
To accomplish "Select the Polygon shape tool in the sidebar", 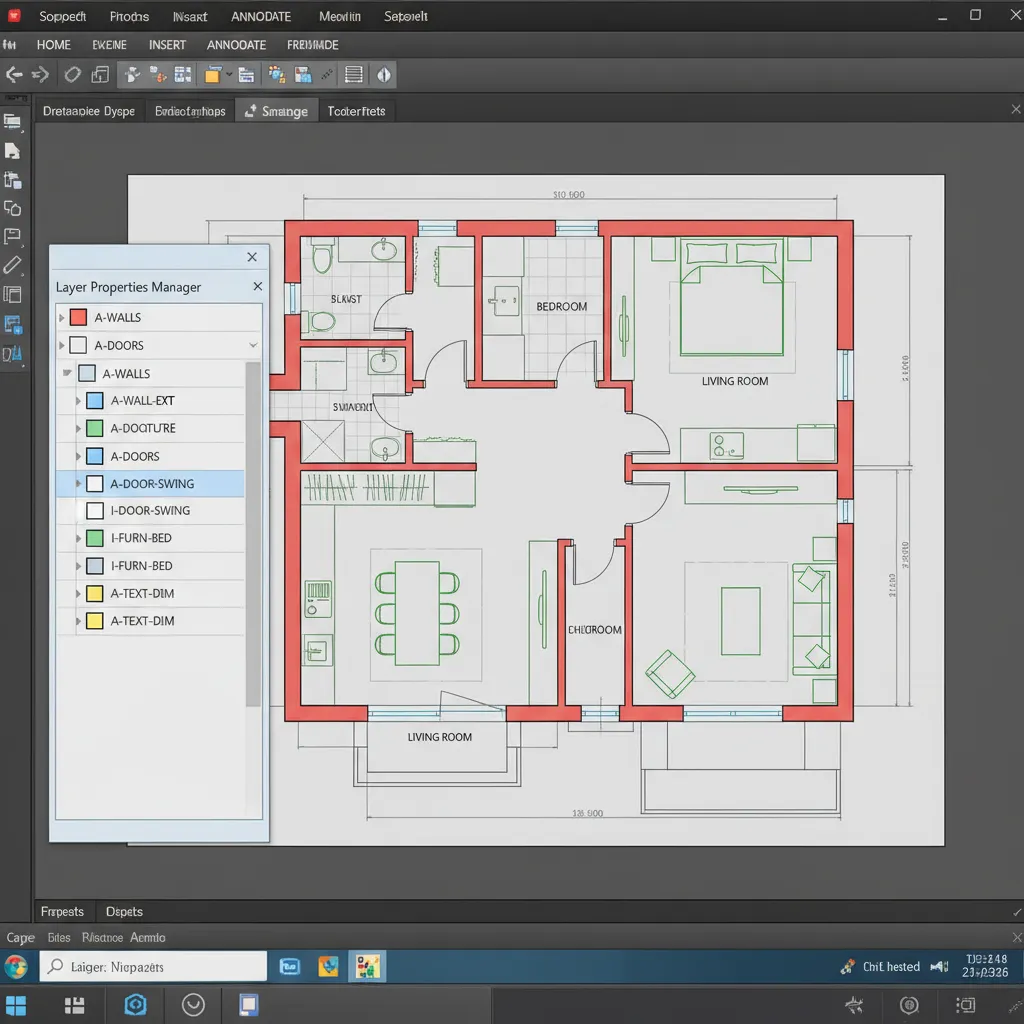I will (x=14, y=208).
